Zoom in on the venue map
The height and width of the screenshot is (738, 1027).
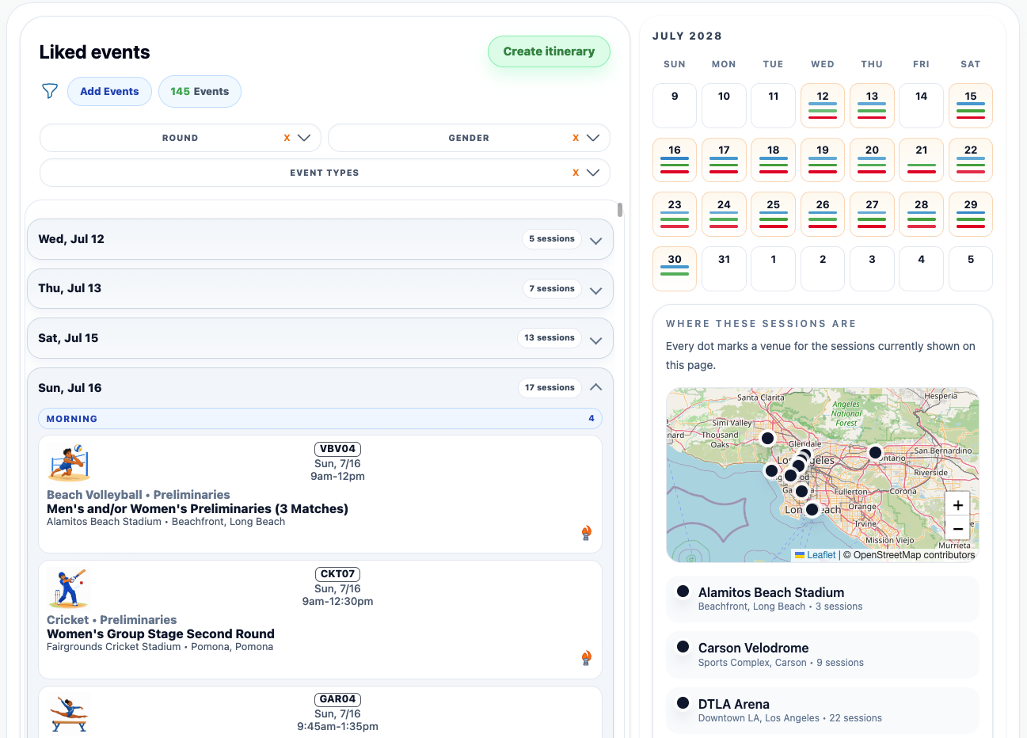click(958, 505)
